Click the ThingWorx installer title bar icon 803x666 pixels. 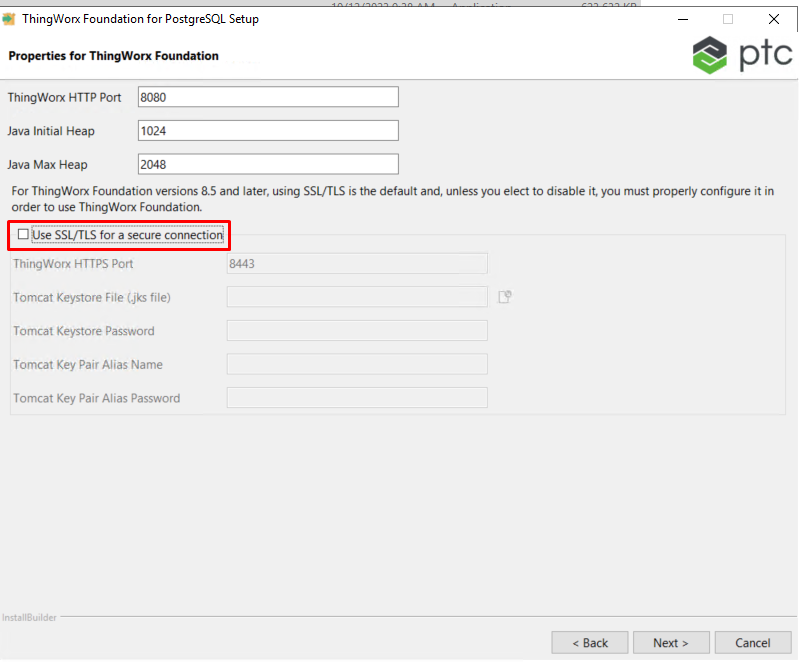tap(14, 18)
